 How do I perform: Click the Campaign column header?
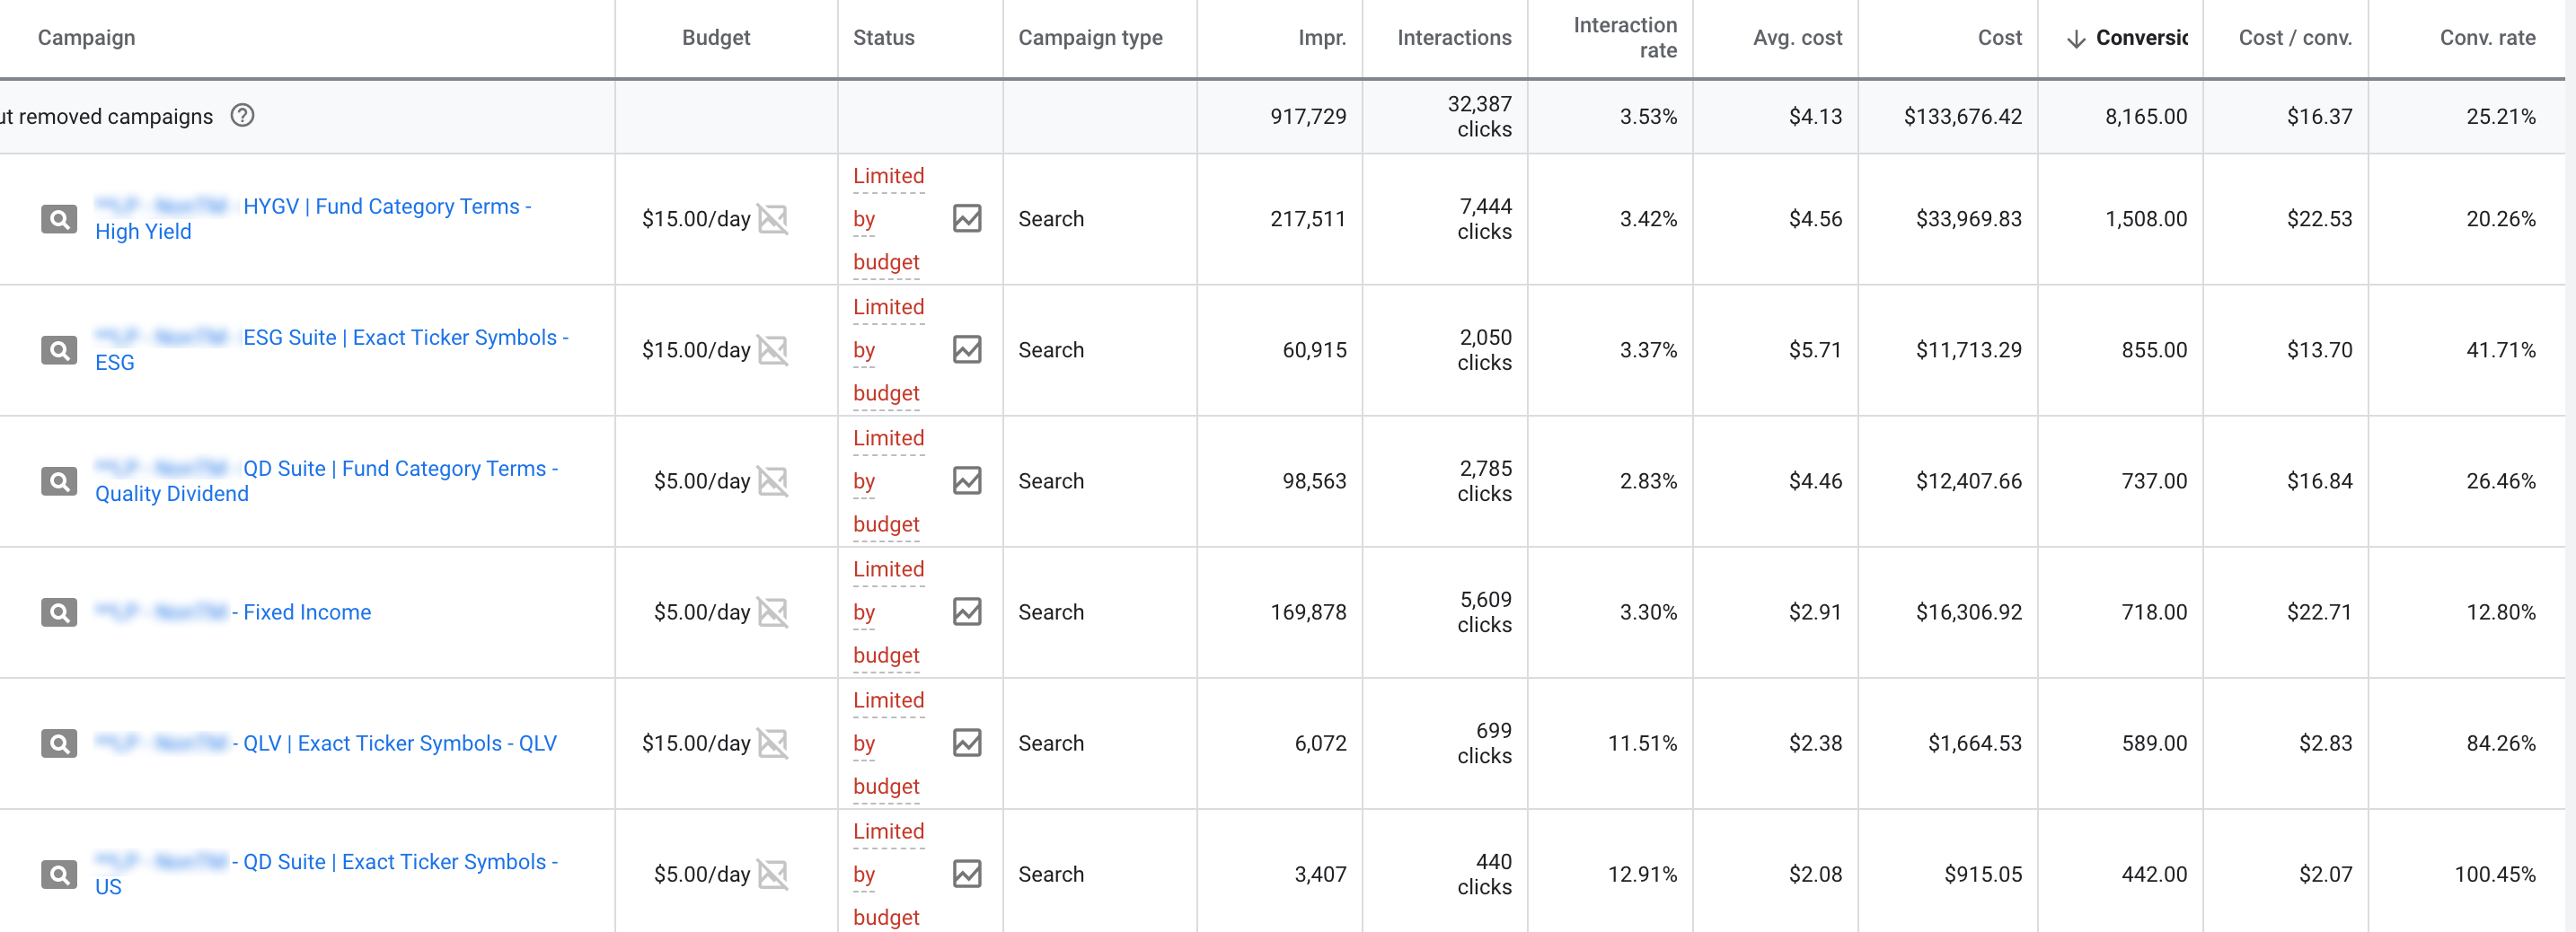pos(86,38)
